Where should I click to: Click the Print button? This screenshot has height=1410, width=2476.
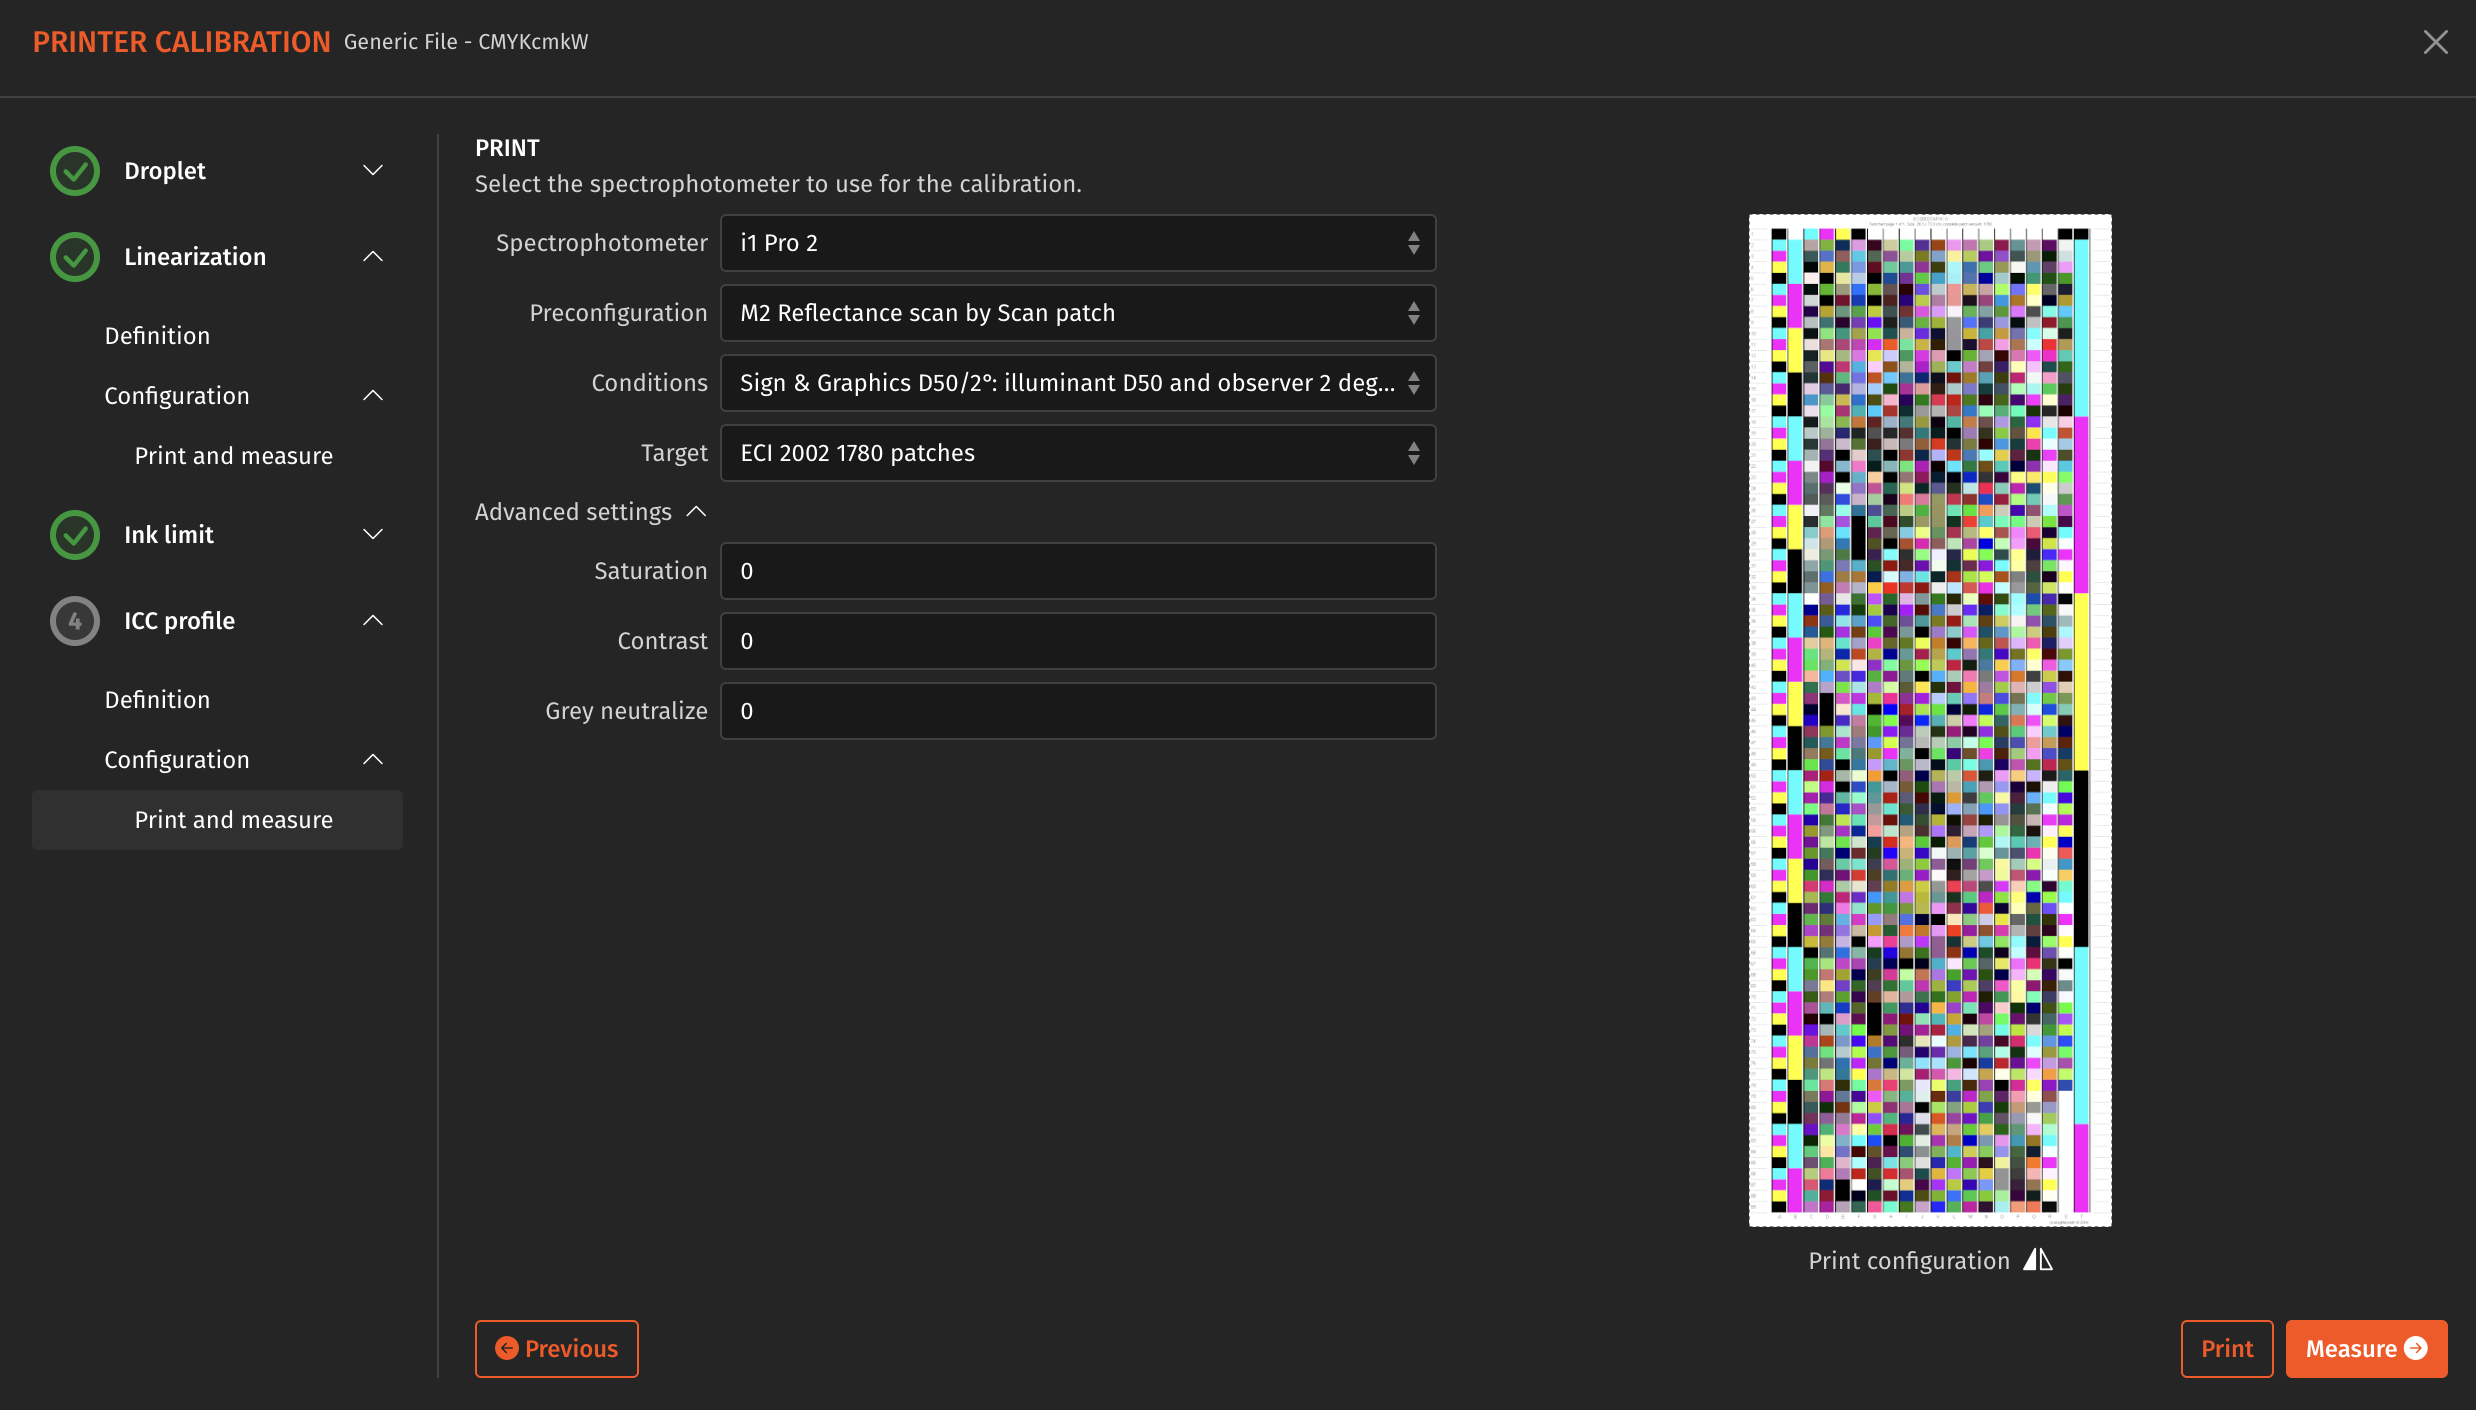(2227, 1348)
